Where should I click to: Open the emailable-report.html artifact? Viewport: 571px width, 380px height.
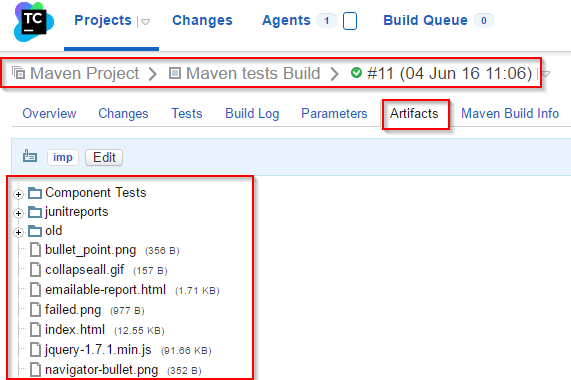click(x=105, y=290)
